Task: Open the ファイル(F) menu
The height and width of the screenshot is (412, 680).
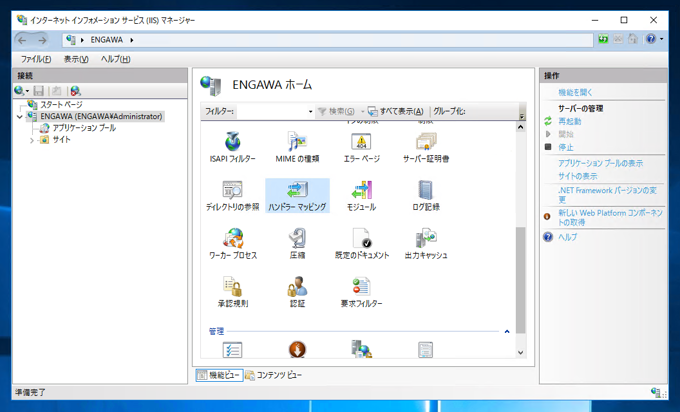Action: point(36,59)
